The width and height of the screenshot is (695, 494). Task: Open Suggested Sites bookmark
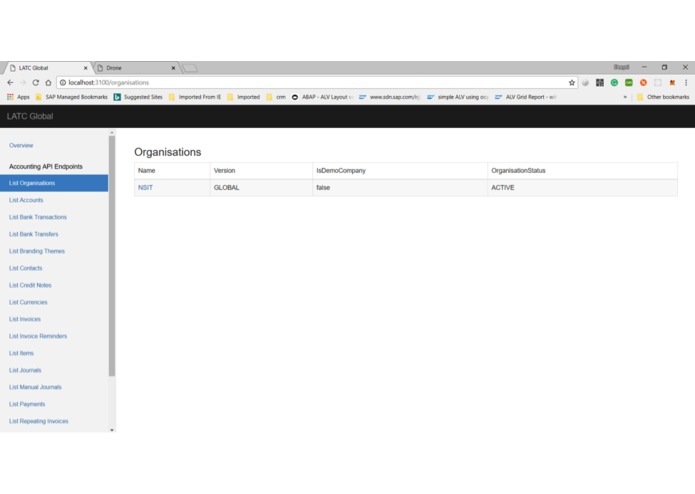click(138, 97)
